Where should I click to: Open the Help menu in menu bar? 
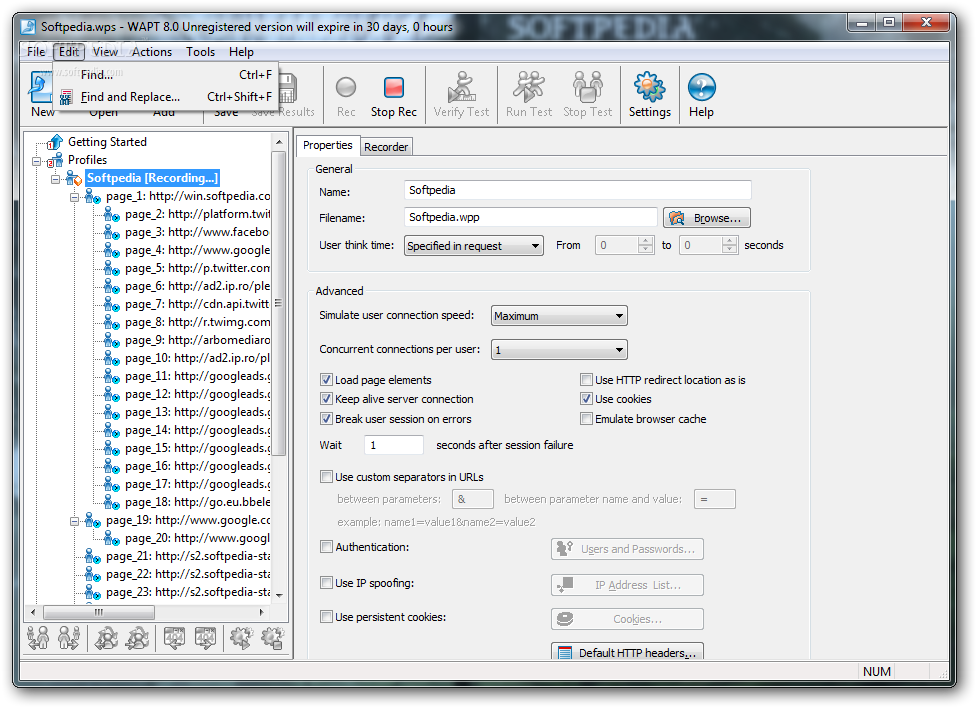coord(241,52)
